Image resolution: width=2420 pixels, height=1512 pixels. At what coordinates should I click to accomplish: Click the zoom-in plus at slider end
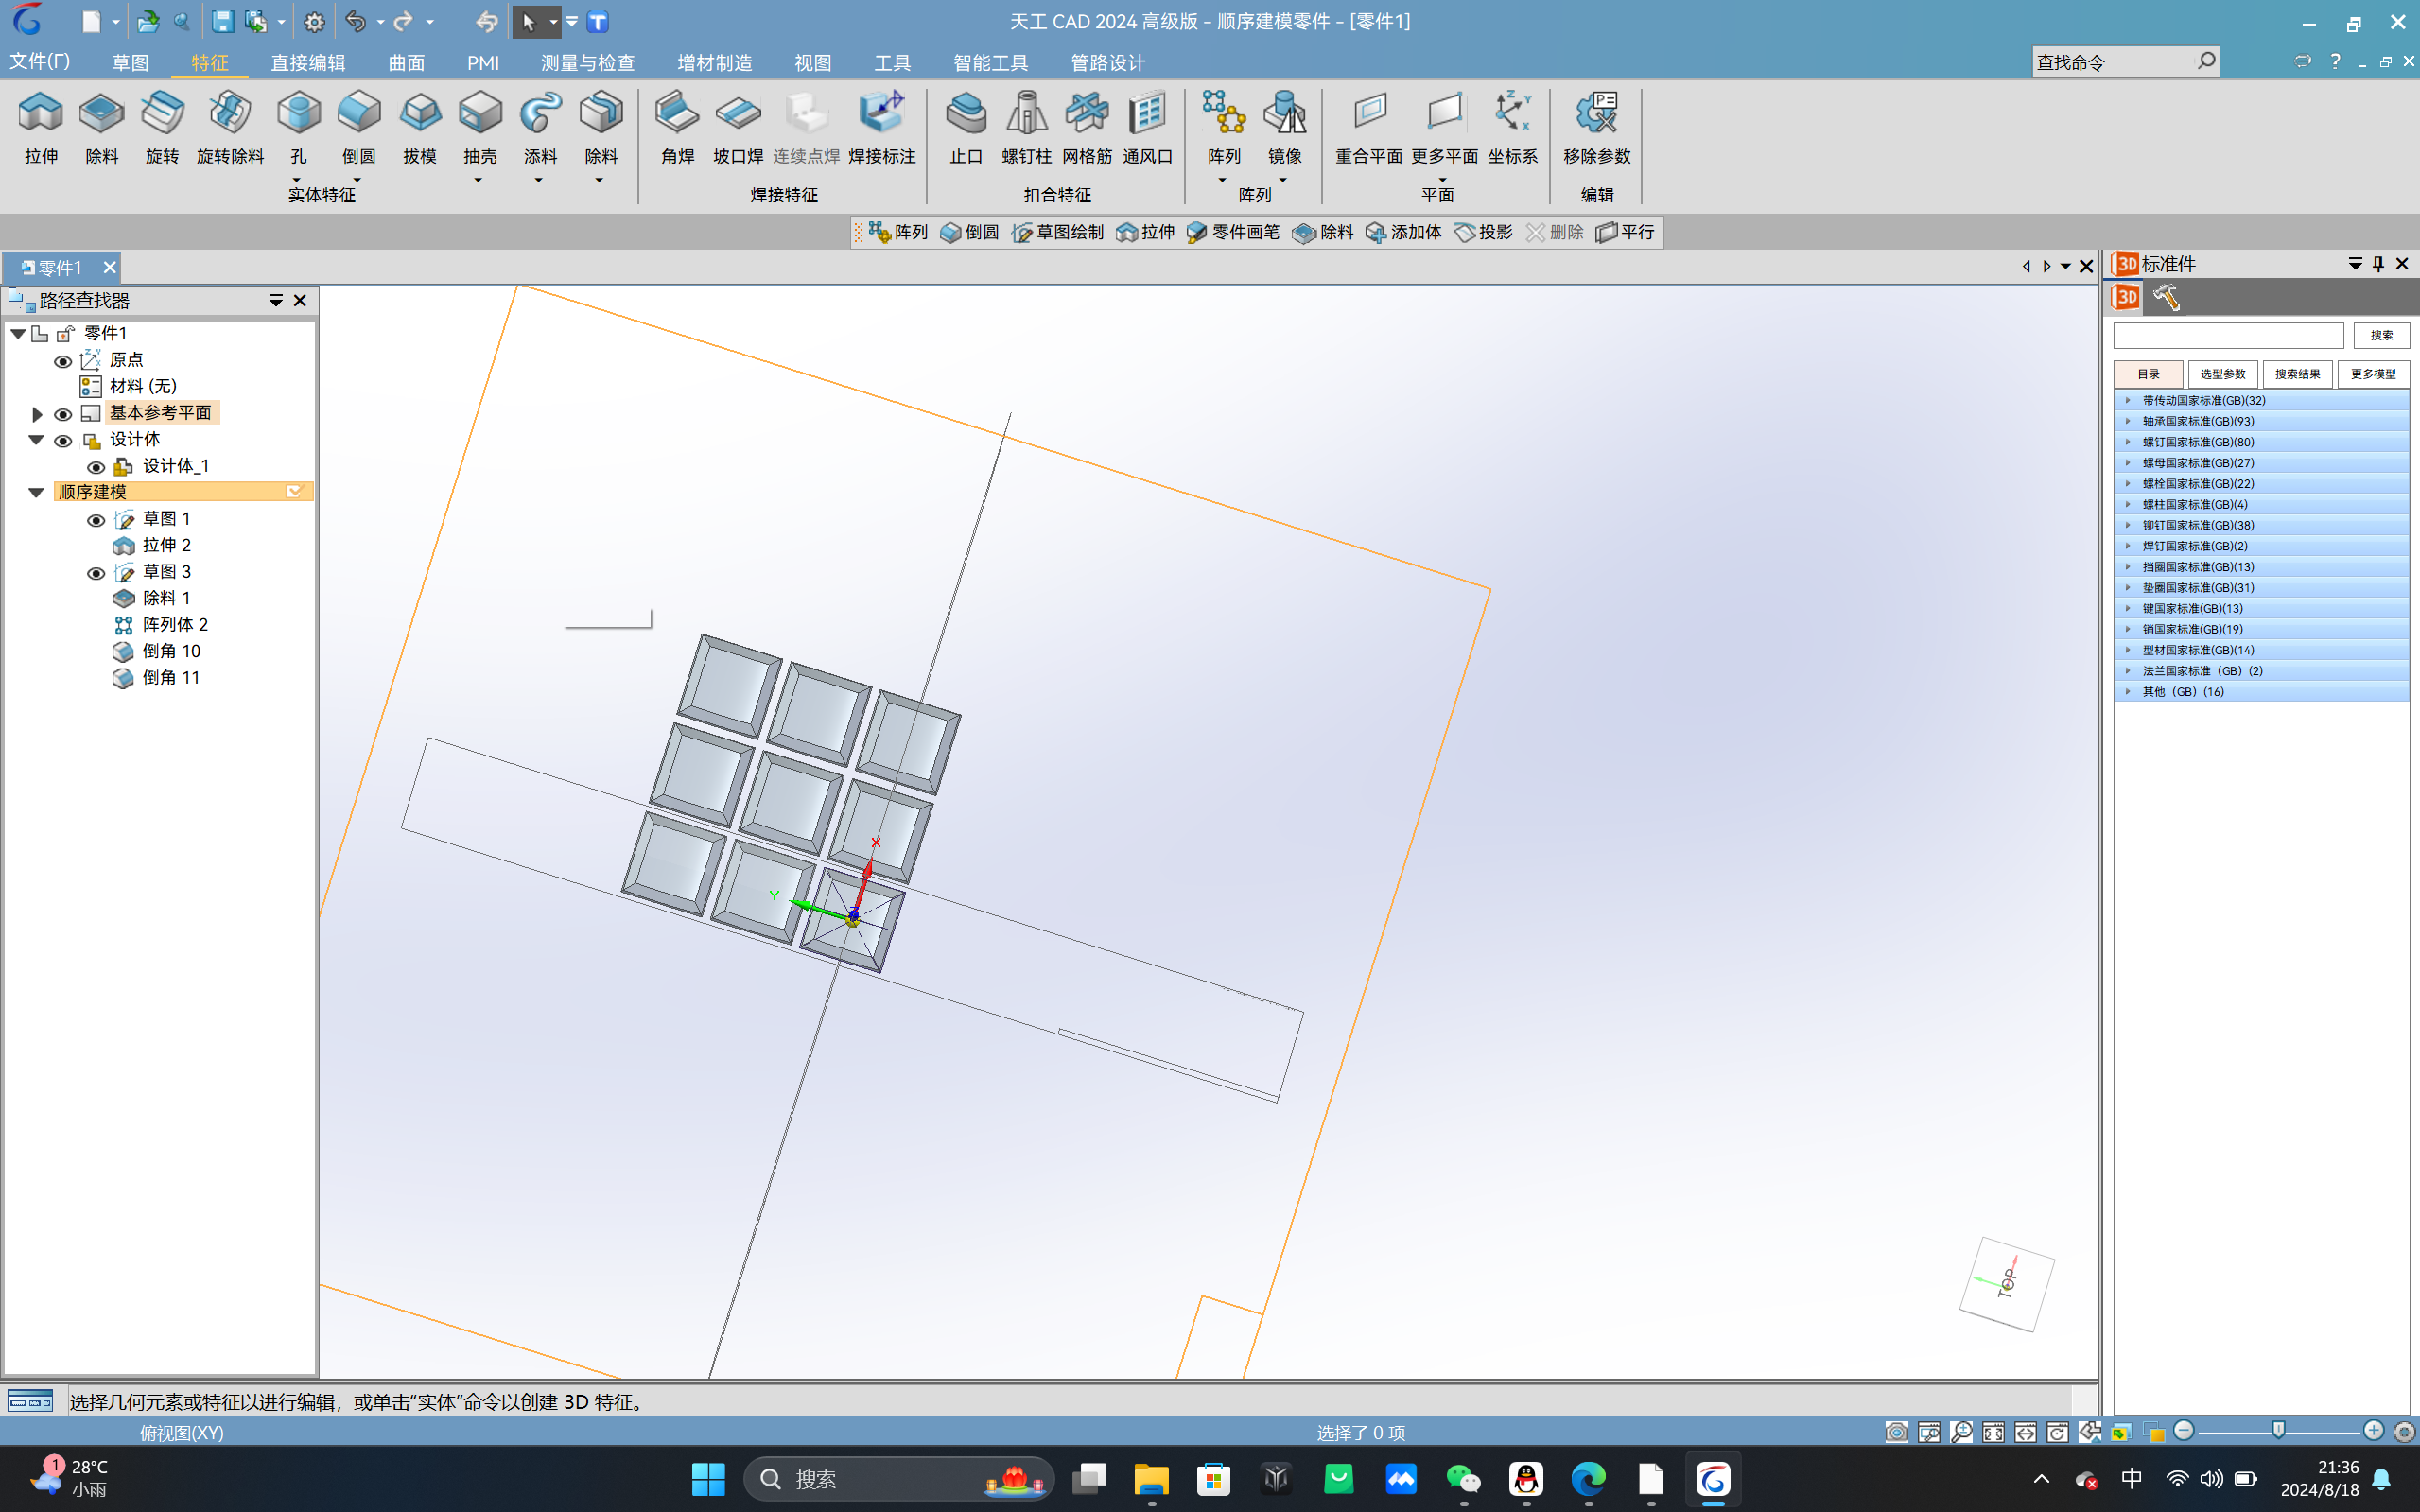(2374, 1431)
